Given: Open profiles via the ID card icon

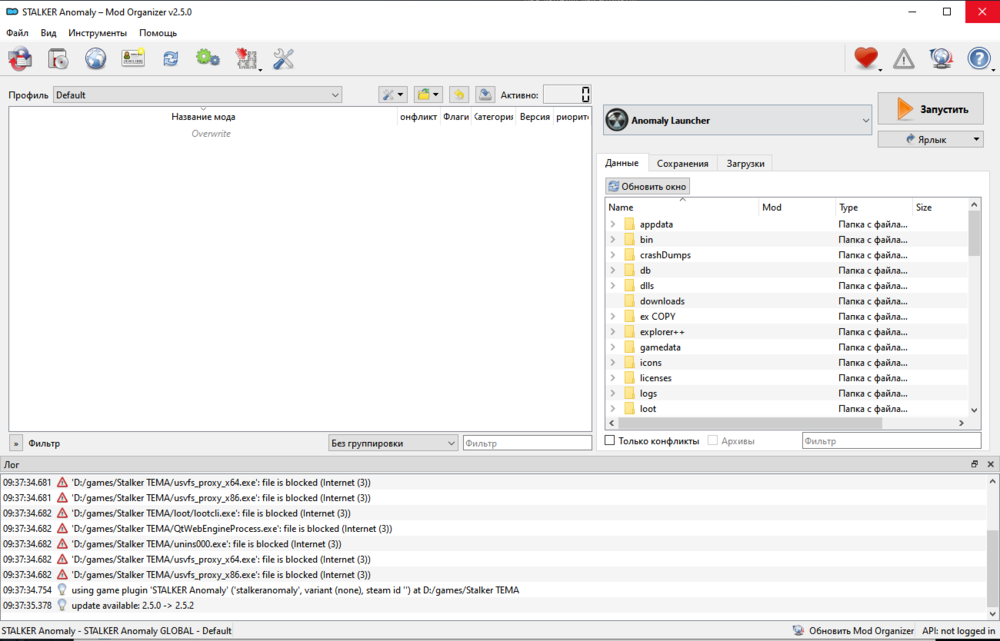Looking at the screenshot, I should [133, 59].
